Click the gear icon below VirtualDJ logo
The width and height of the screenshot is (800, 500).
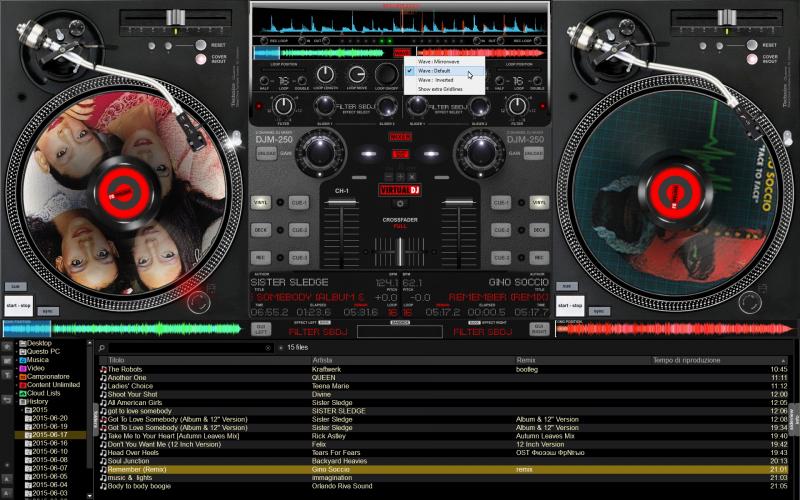pyautogui.click(x=400, y=204)
